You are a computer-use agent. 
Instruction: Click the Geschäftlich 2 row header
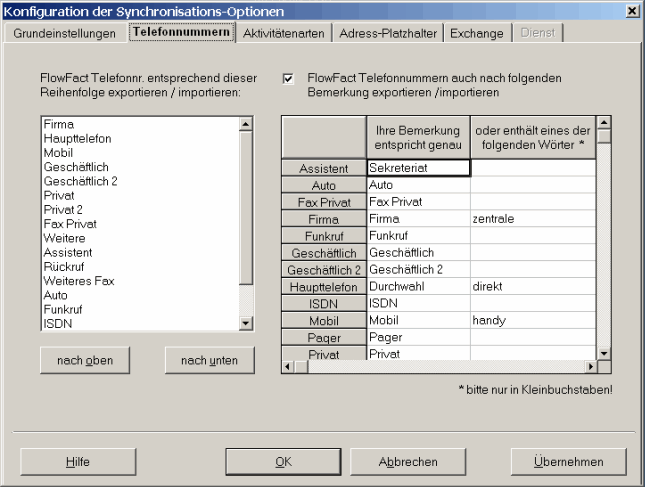pyautogui.click(x=324, y=269)
